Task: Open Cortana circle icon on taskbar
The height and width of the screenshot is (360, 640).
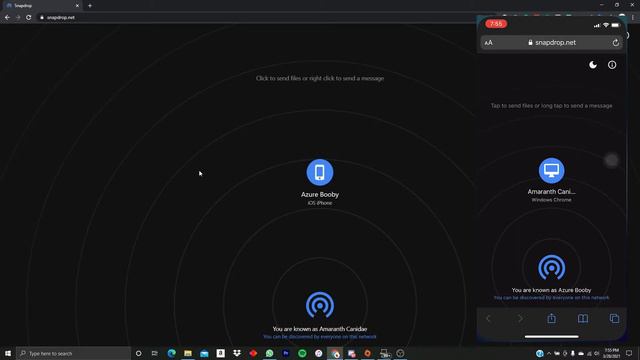Action: tap(138, 353)
